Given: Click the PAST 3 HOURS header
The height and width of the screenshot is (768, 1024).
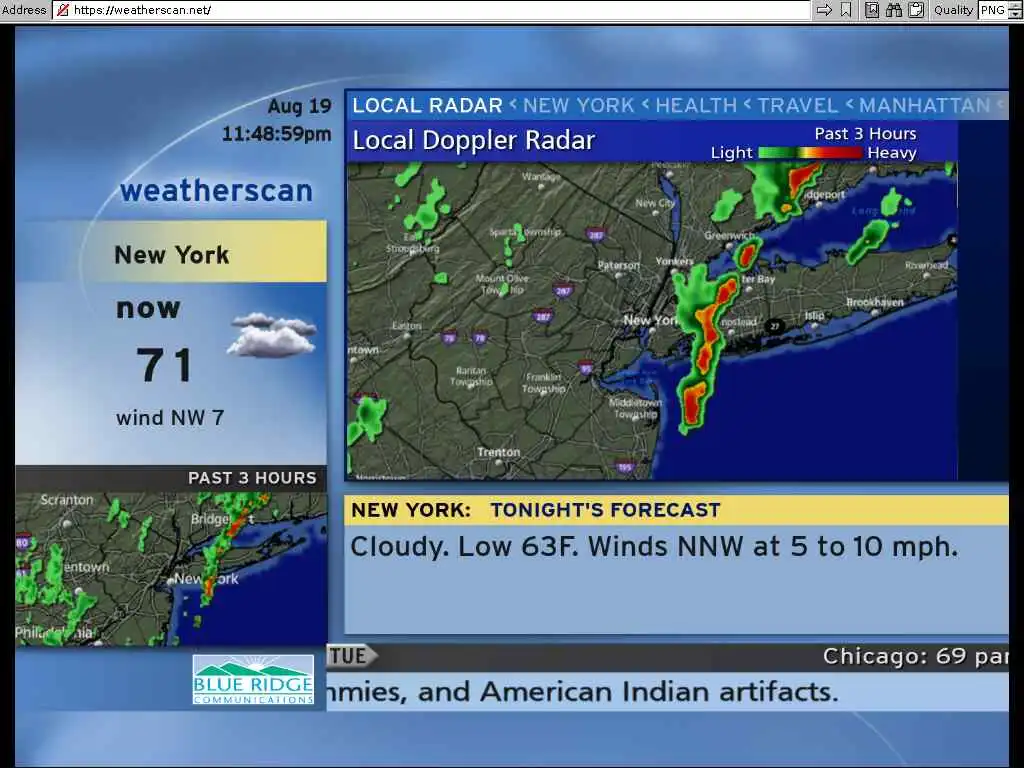Looking at the screenshot, I should pos(252,478).
